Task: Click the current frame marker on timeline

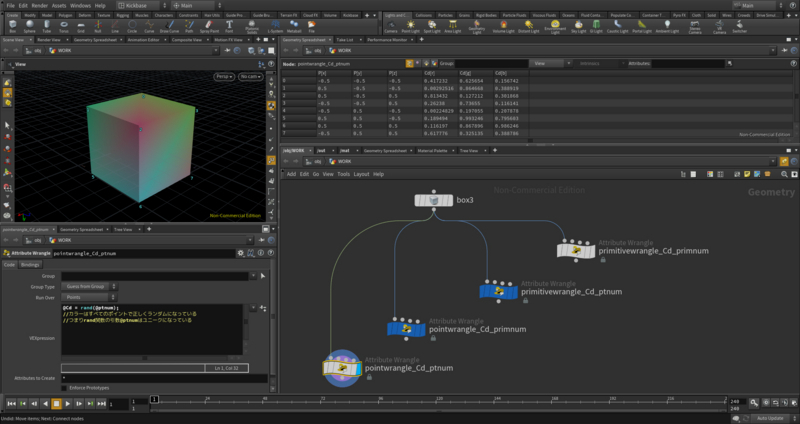Action: pyautogui.click(x=154, y=399)
